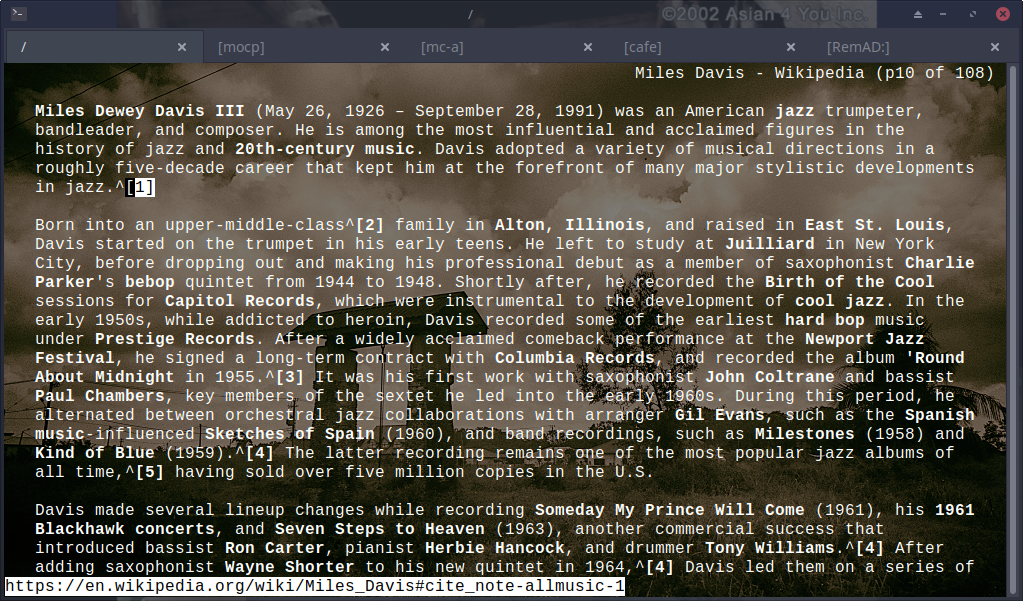Click the terminal icon in the title bar
The width and height of the screenshot is (1023, 601).
pos(19,13)
